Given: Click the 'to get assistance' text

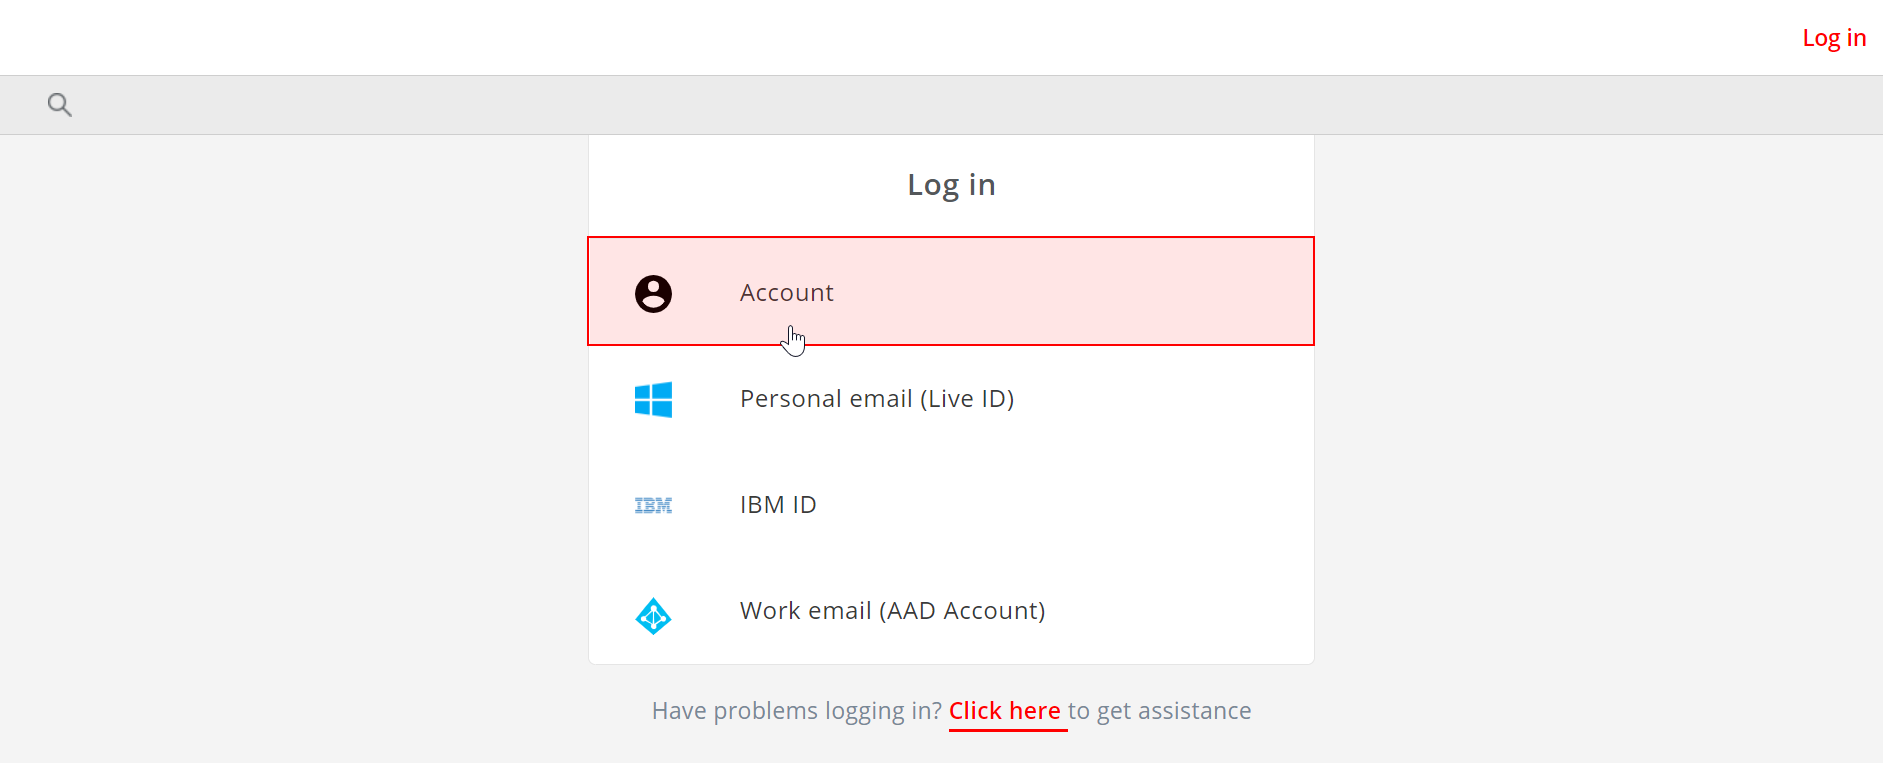Looking at the screenshot, I should [1159, 711].
